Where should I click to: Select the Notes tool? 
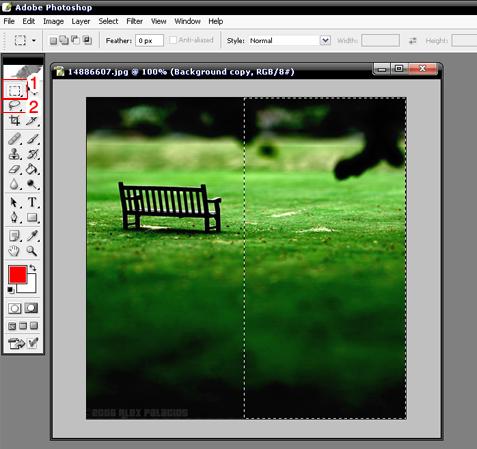pos(14,236)
